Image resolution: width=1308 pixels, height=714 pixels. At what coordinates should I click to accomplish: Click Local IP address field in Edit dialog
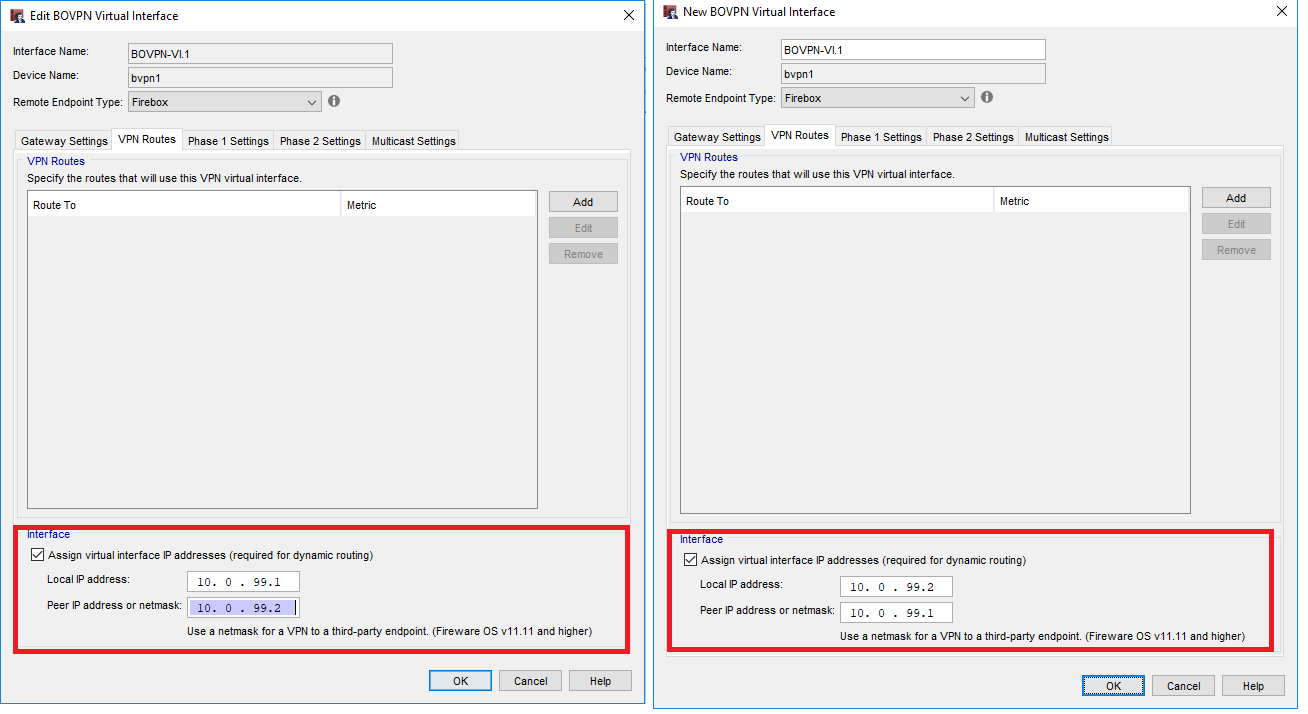pos(243,582)
